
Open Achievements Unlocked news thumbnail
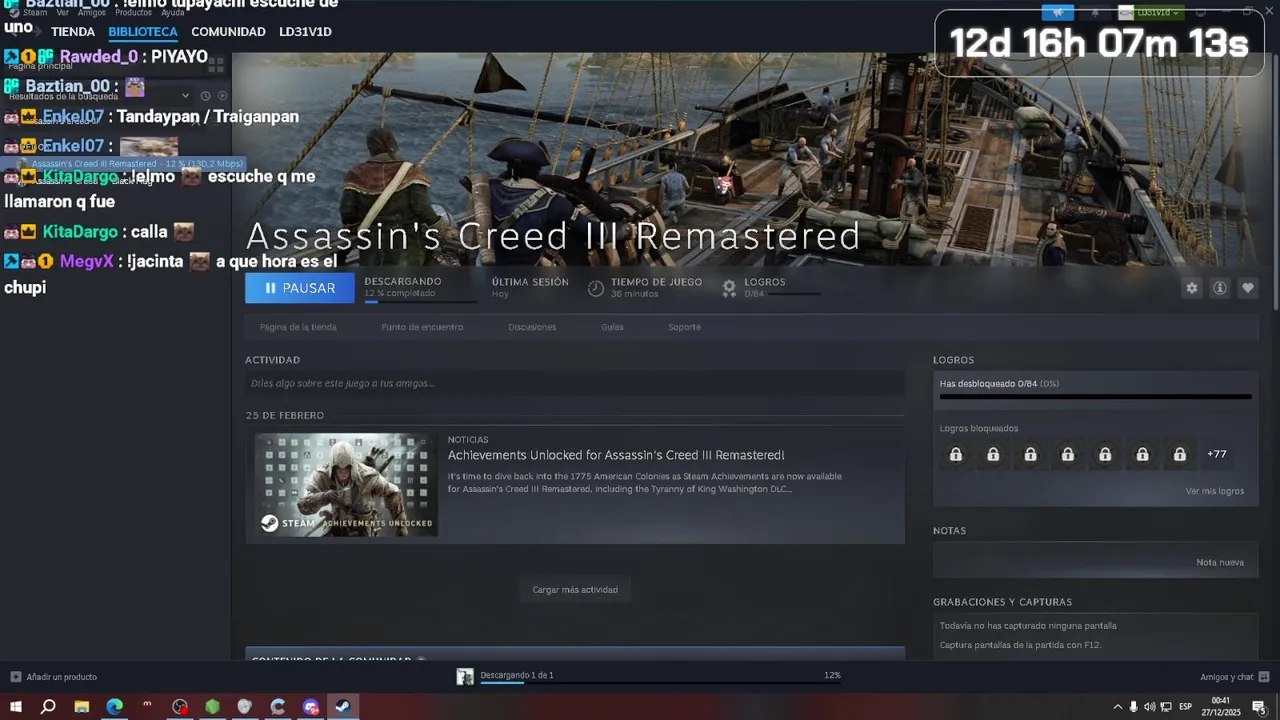[x=346, y=484]
